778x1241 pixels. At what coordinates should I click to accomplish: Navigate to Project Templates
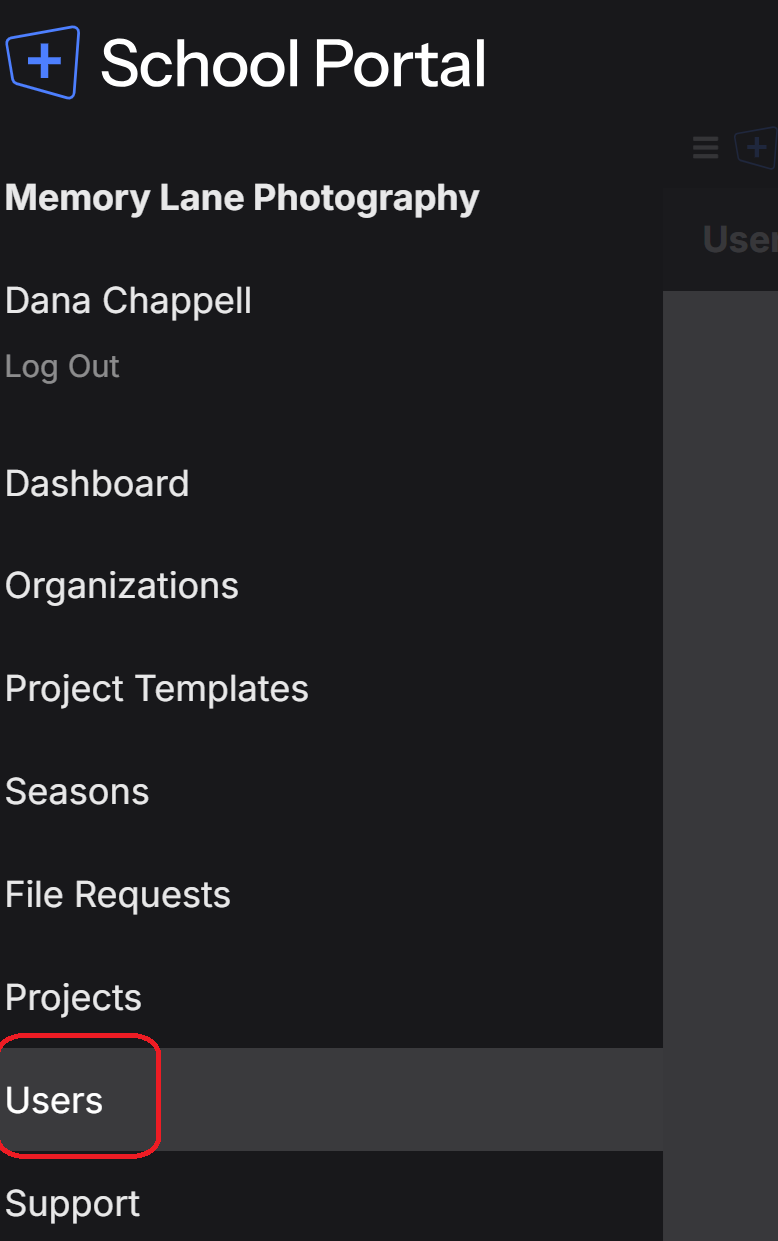point(157,689)
